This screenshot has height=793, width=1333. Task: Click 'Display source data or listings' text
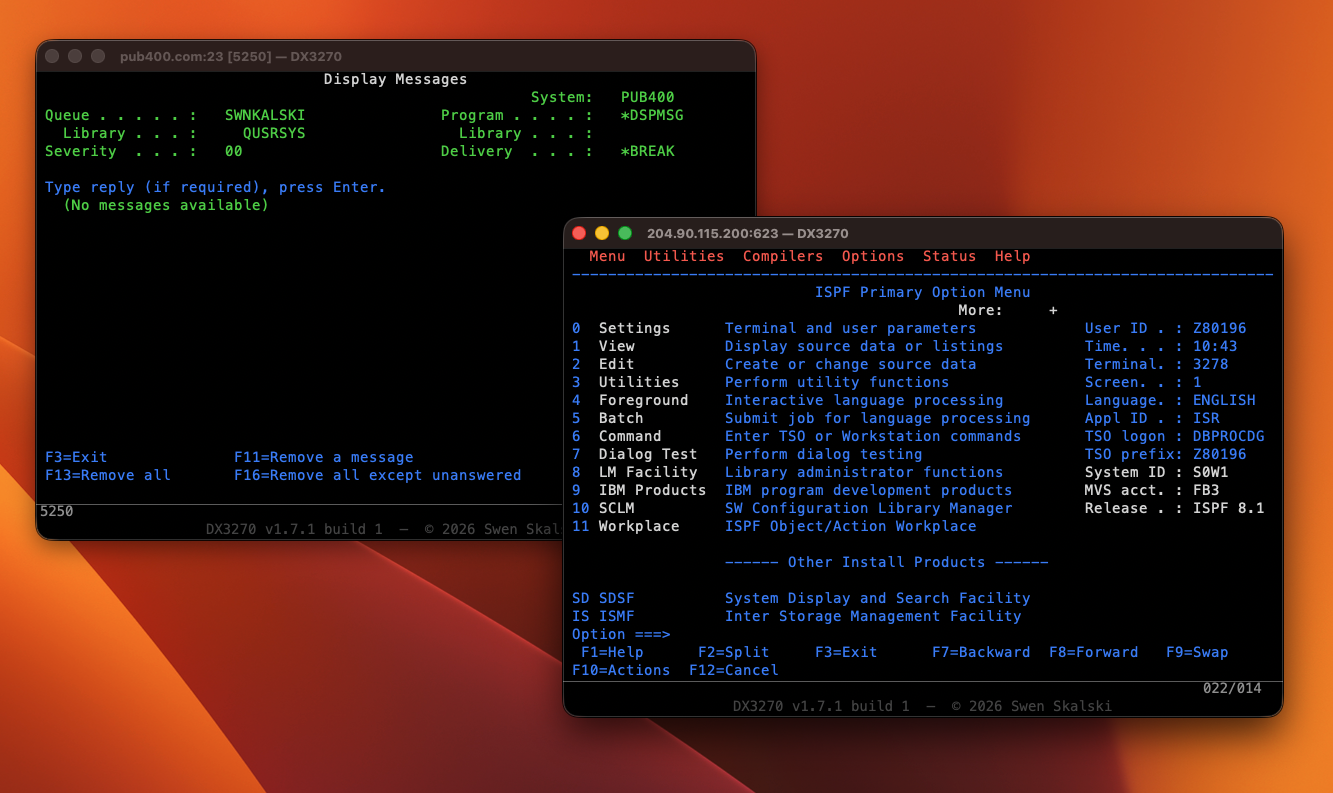coord(864,346)
